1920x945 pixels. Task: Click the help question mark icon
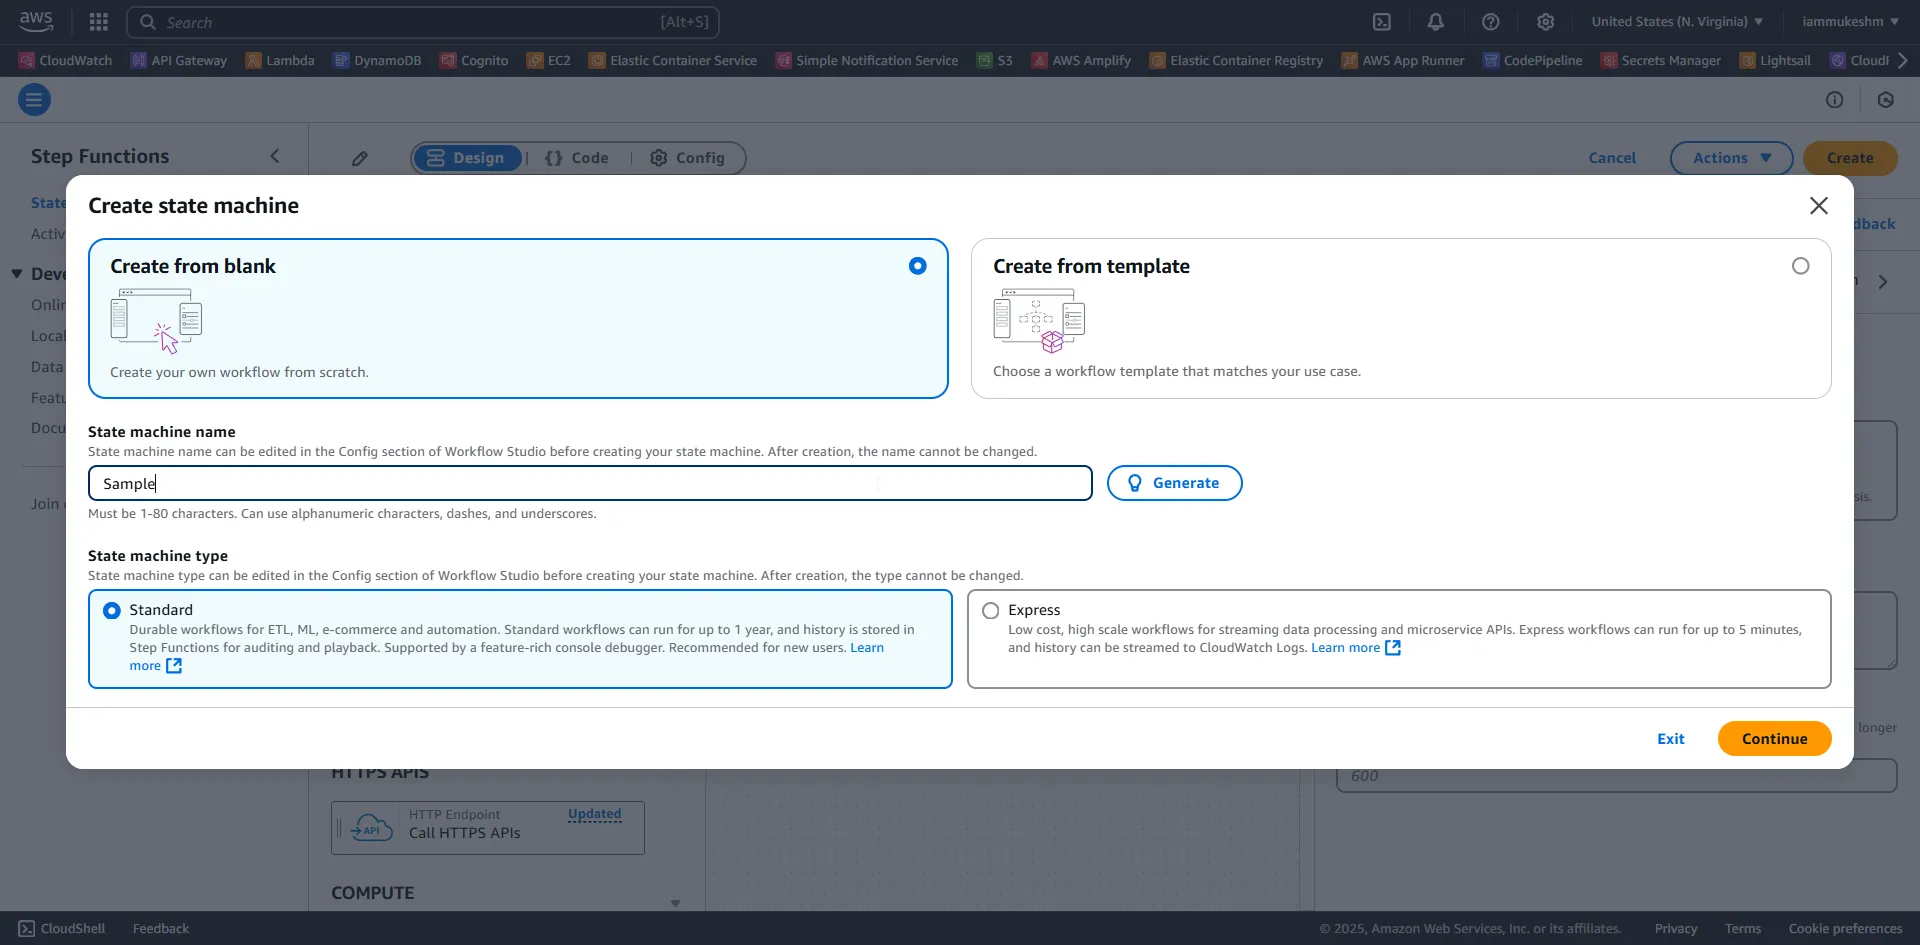[1490, 22]
